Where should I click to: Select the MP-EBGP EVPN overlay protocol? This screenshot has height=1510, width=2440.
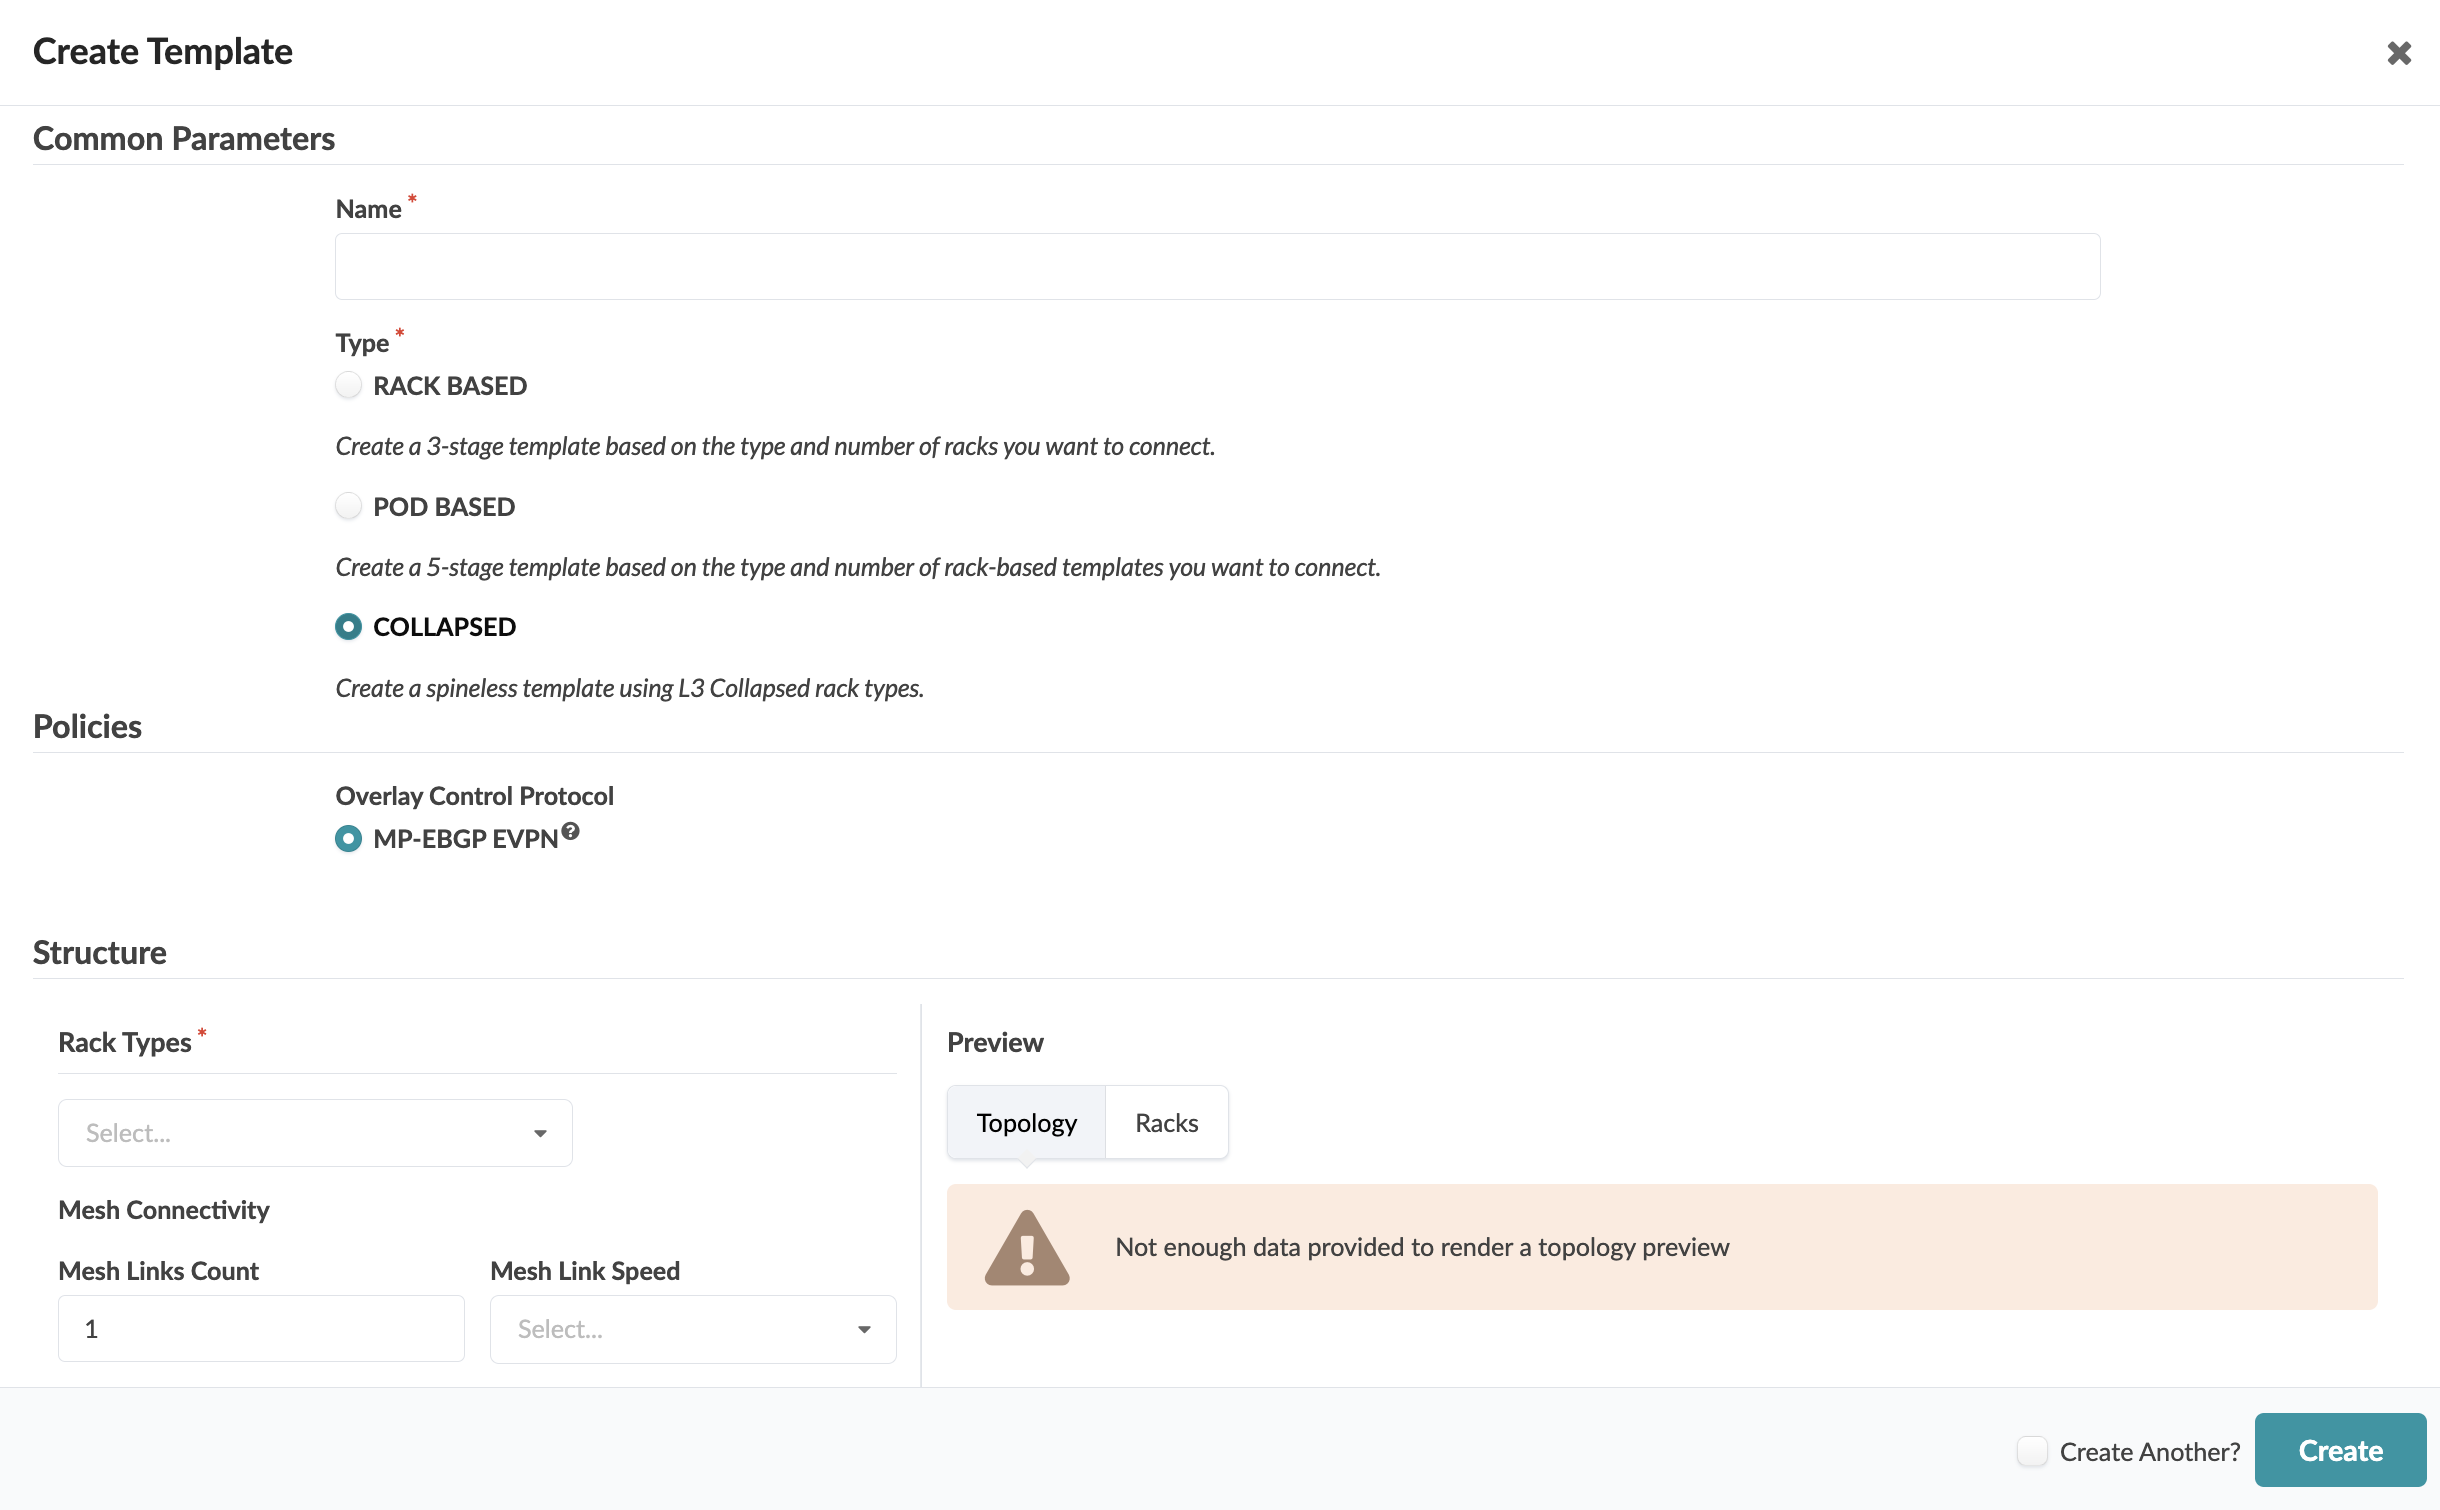click(348, 838)
